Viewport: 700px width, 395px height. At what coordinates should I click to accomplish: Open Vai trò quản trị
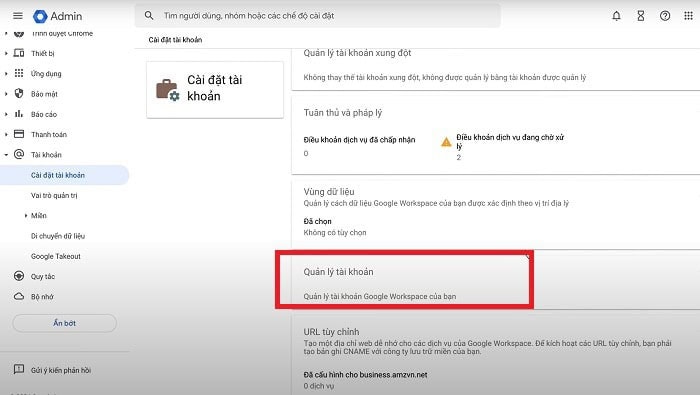[x=54, y=195]
